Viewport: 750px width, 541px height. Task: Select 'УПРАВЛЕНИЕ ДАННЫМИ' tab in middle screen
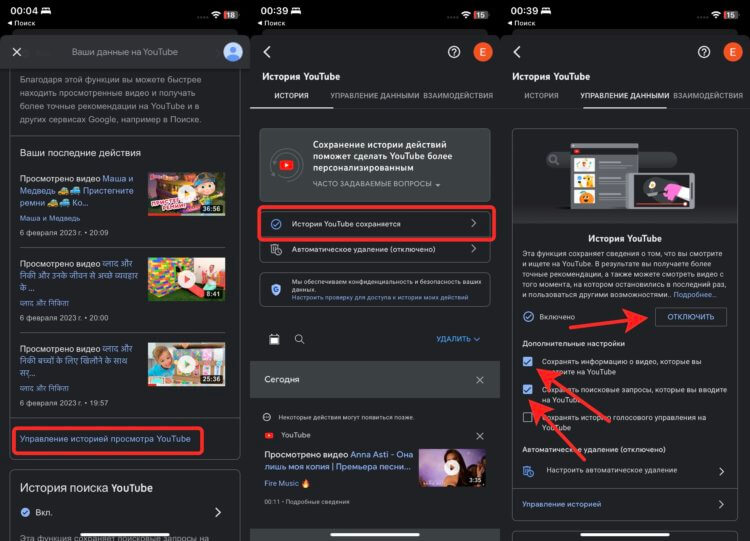click(x=375, y=96)
